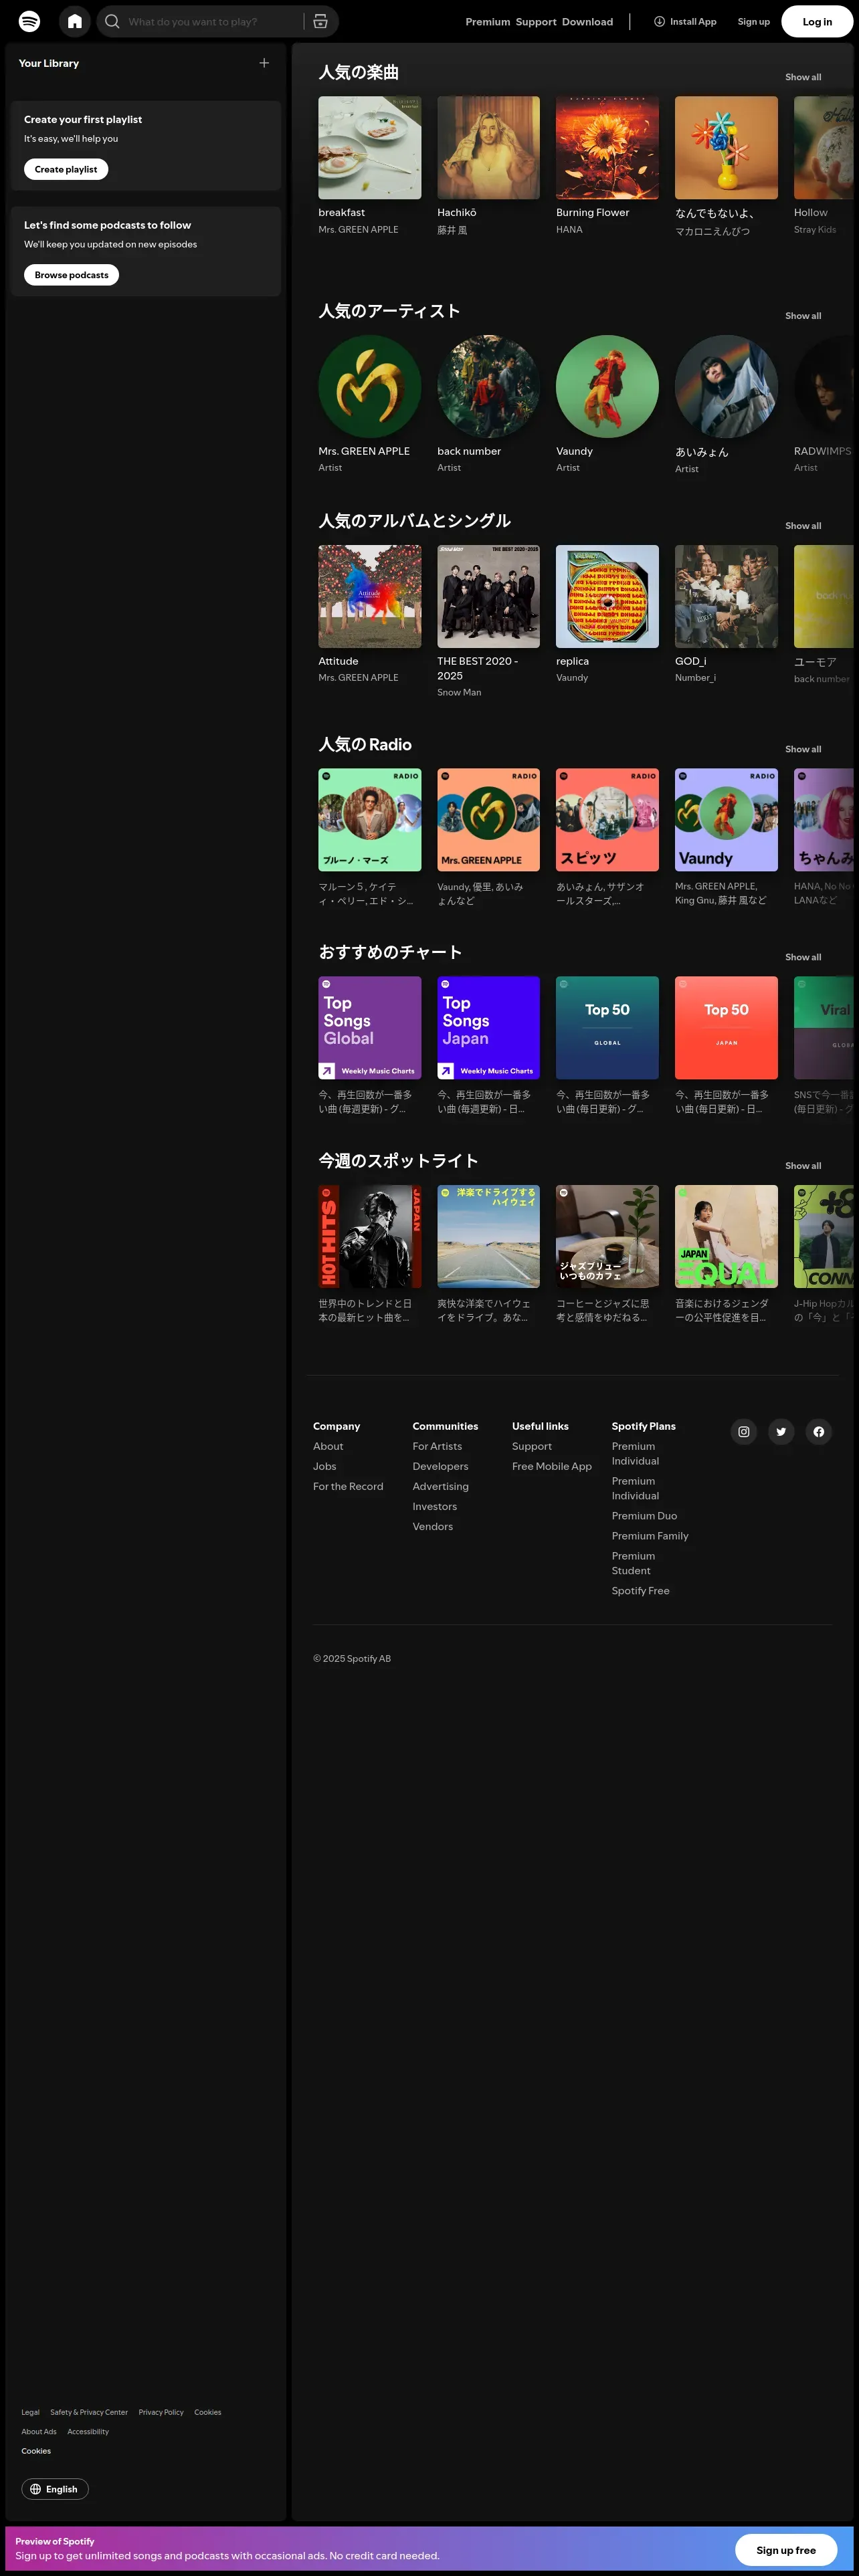Open Premium Duo plan link
Screen dimensions: 859x2576
pos(644,1516)
